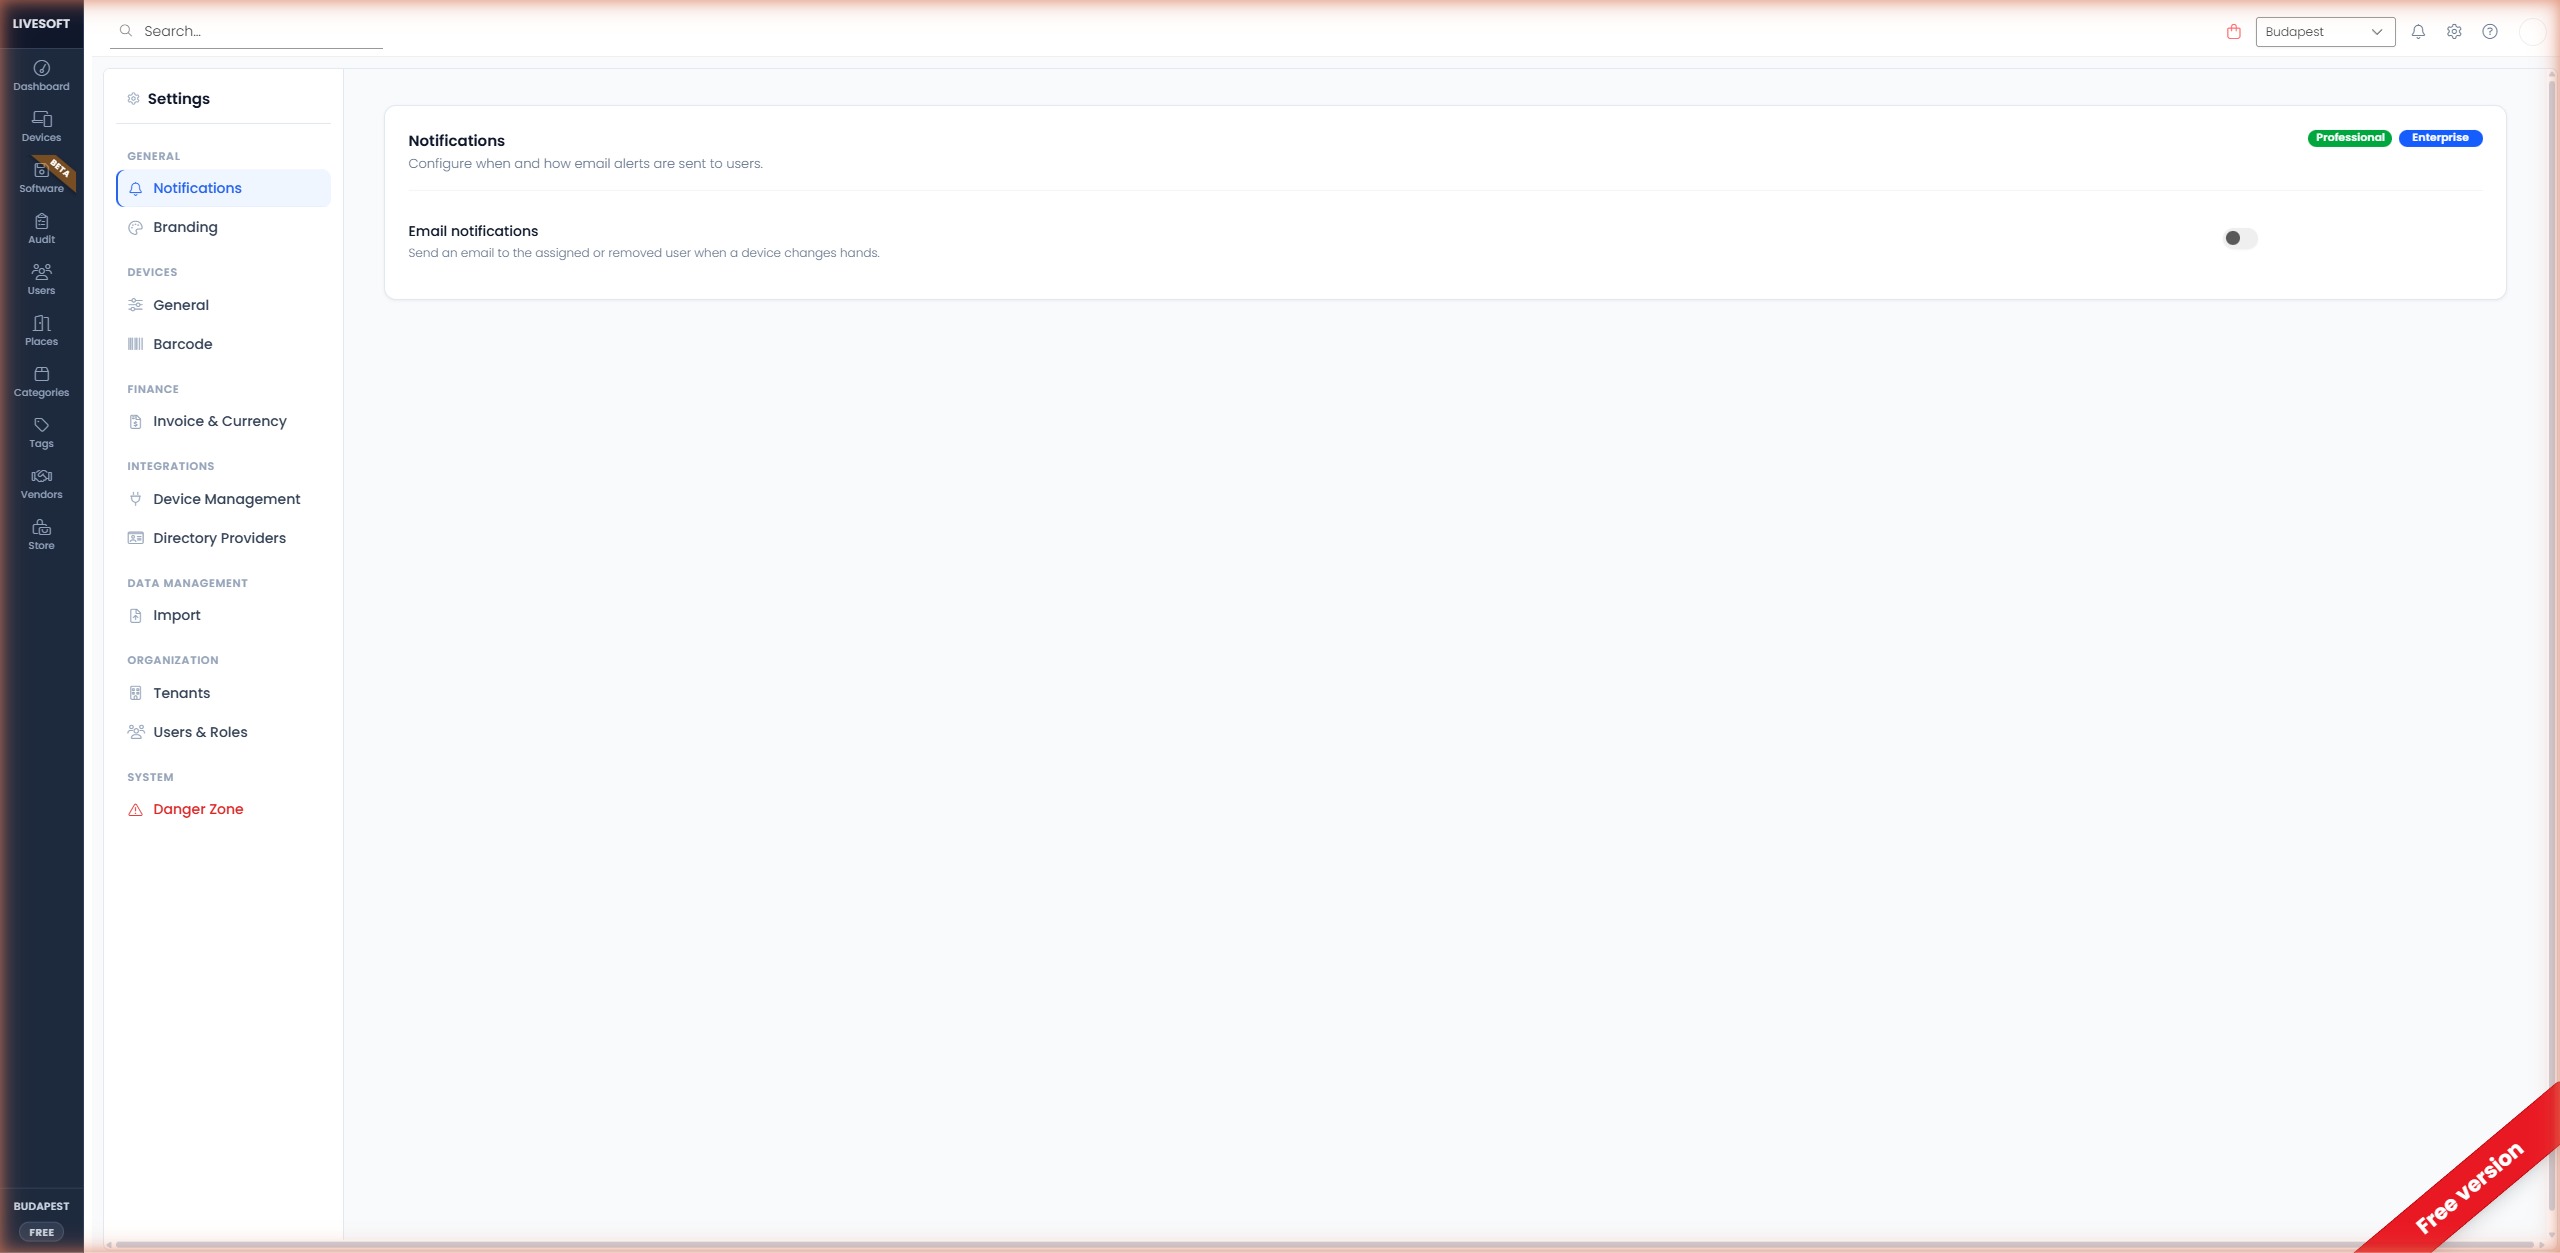
Task: Select Branding in the settings menu
Action: 185,226
